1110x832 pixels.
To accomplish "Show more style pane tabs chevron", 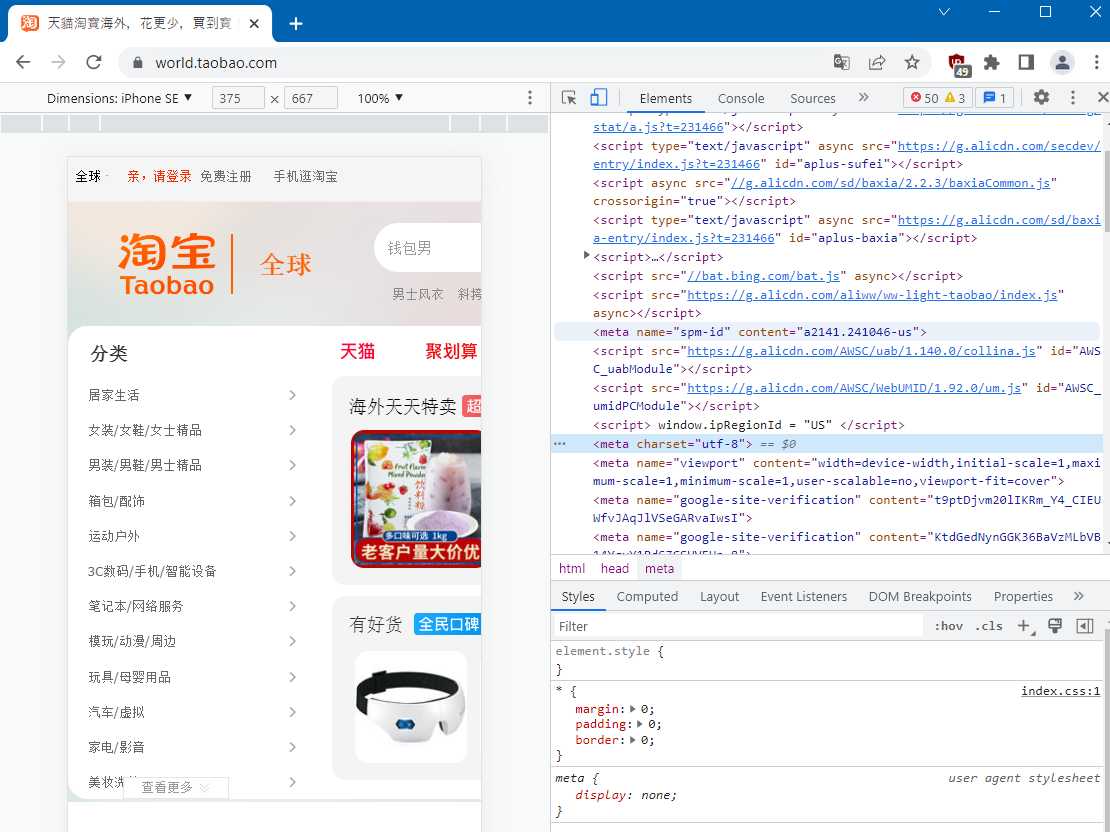I will click(x=1078, y=596).
